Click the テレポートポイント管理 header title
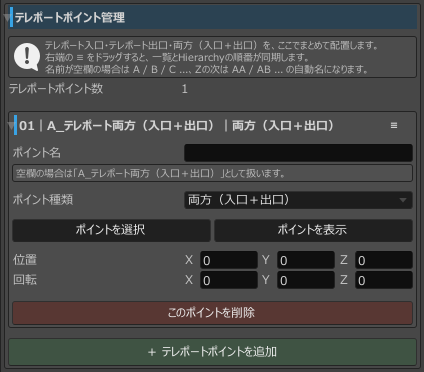The height and width of the screenshot is (372, 424). point(70,17)
